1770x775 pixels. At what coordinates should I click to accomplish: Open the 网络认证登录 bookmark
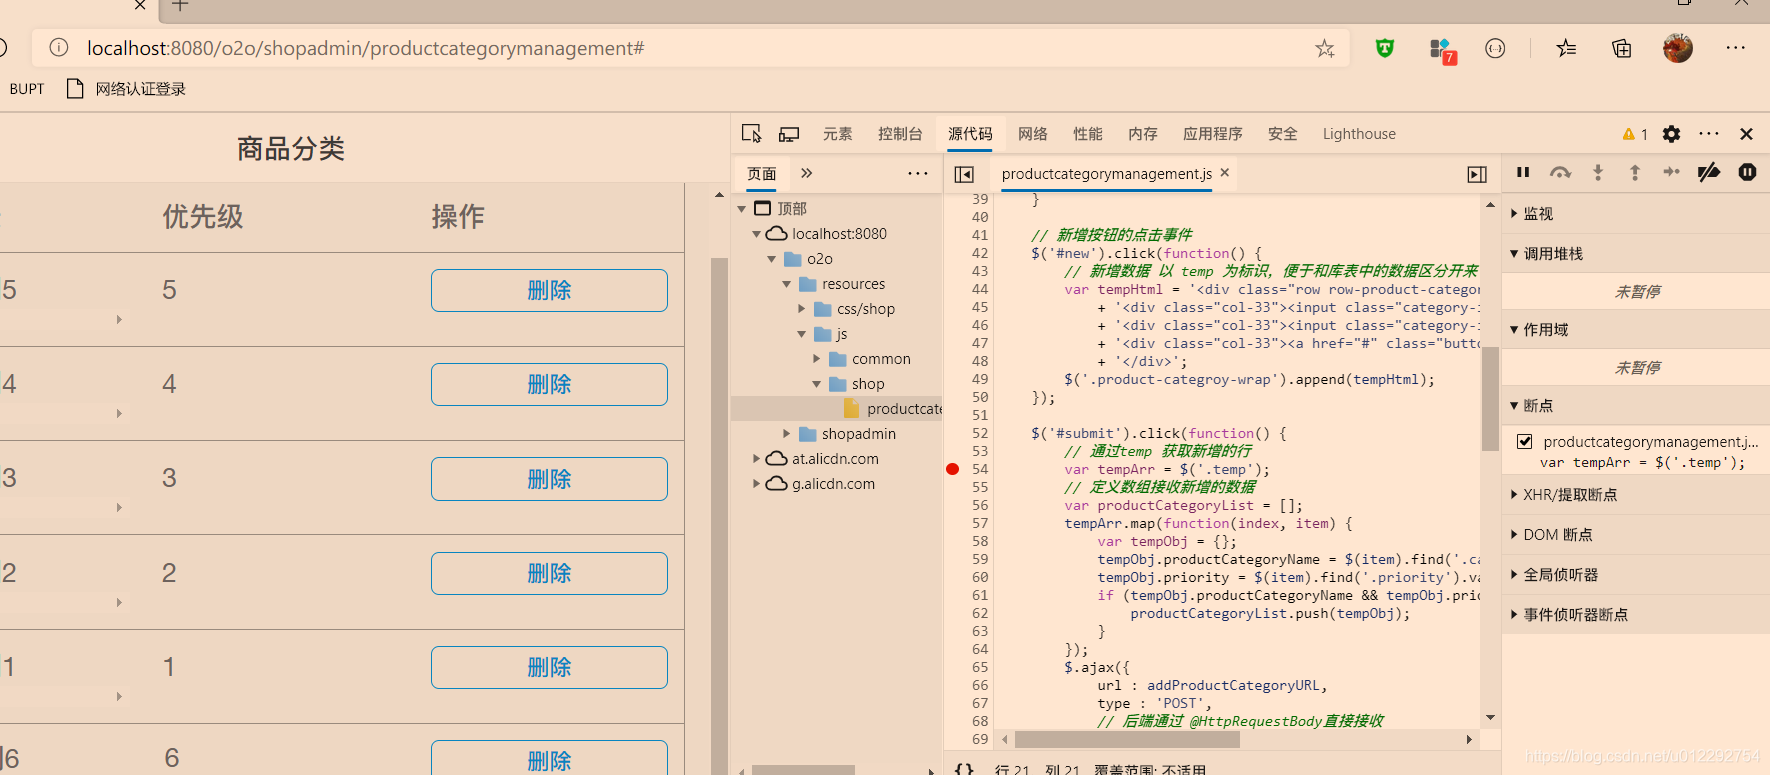pos(126,89)
